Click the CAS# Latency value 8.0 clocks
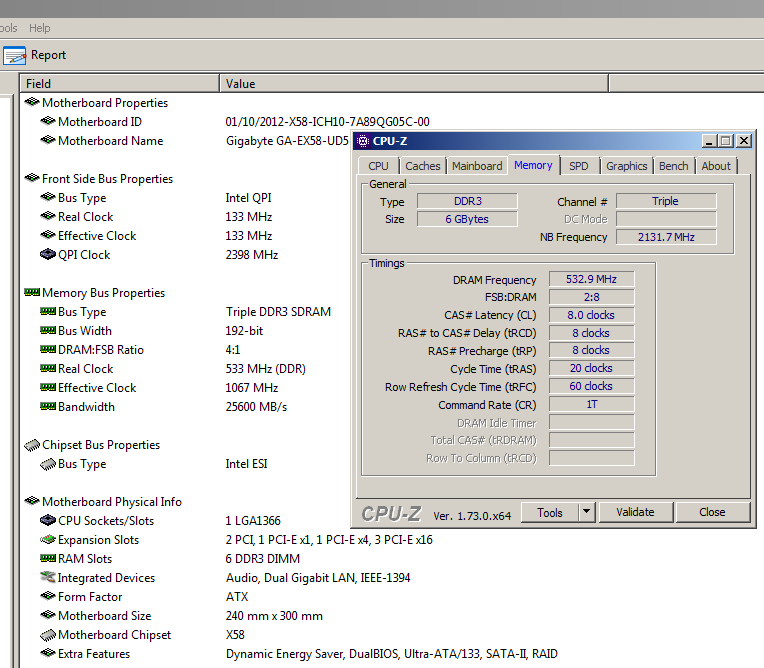764x668 pixels. (591, 315)
